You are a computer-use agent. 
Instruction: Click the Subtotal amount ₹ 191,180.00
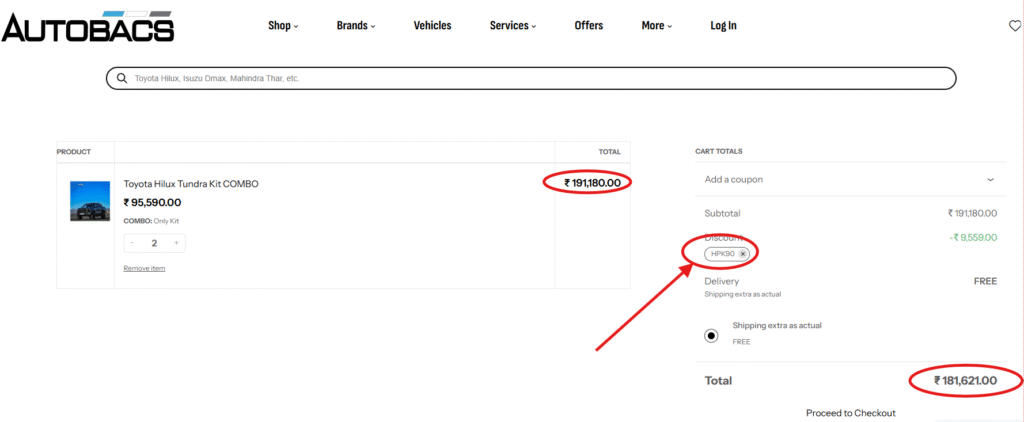[972, 213]
